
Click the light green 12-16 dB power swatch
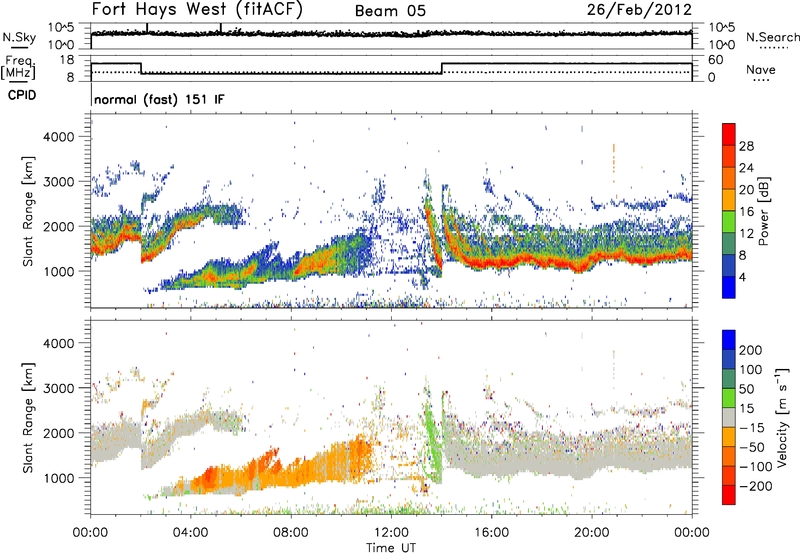729,221
